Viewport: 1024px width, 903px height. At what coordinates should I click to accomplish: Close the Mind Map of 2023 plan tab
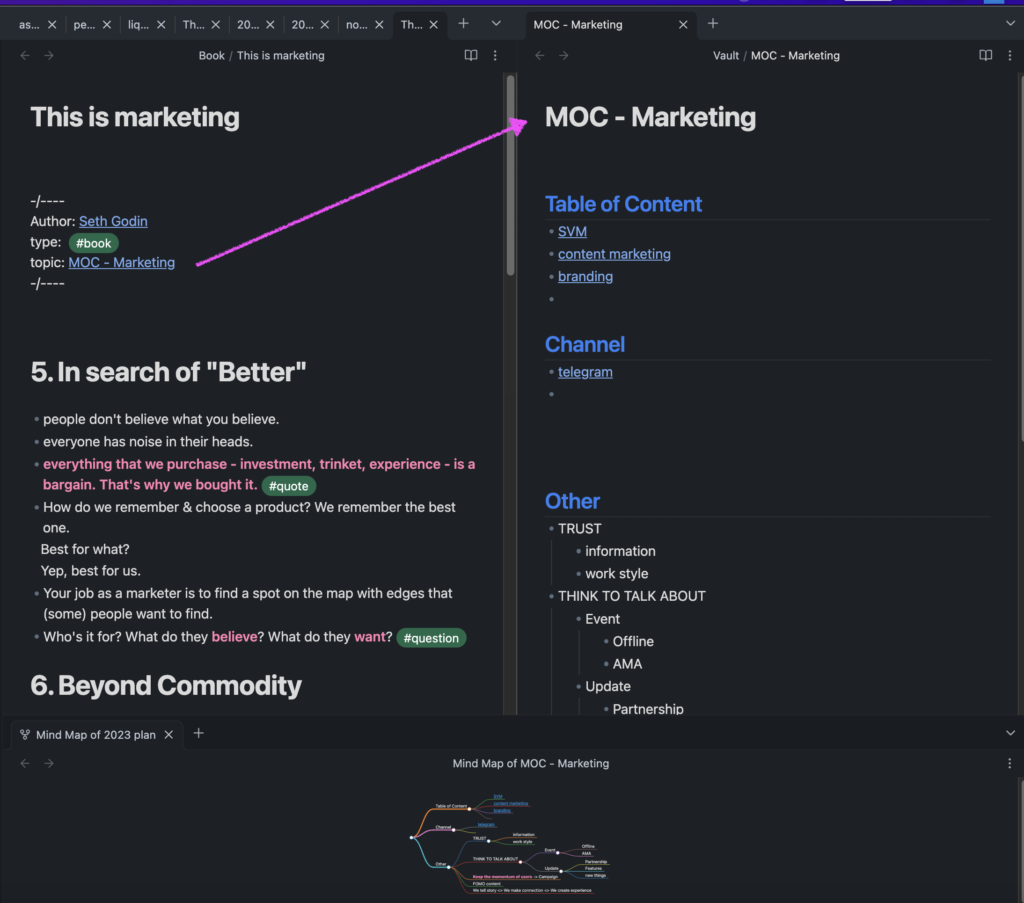(169, 735)
